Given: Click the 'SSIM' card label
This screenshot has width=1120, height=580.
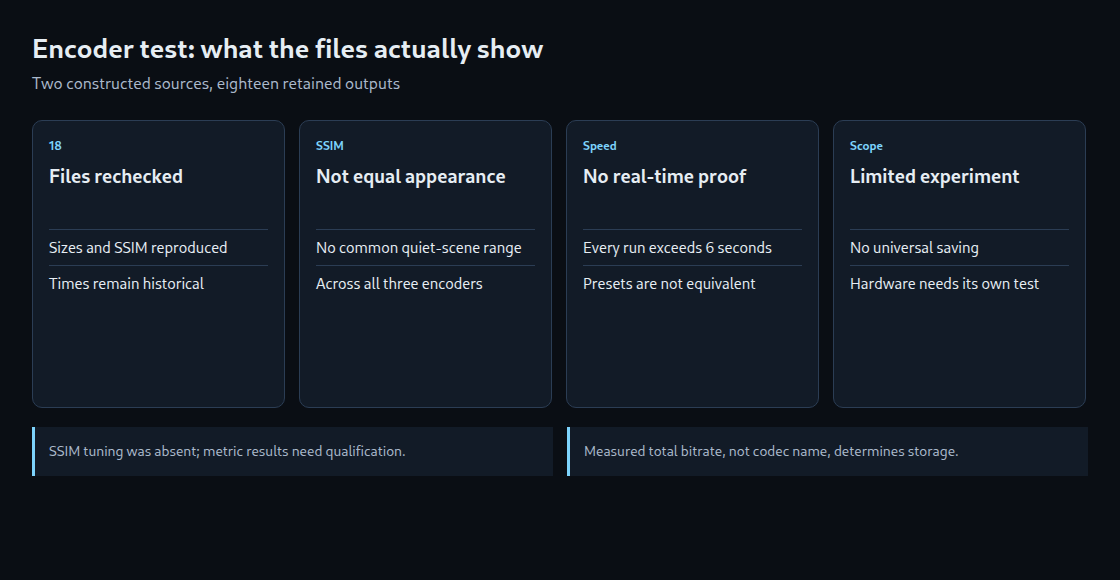Looking at the screenshot, I should (329, 146).
